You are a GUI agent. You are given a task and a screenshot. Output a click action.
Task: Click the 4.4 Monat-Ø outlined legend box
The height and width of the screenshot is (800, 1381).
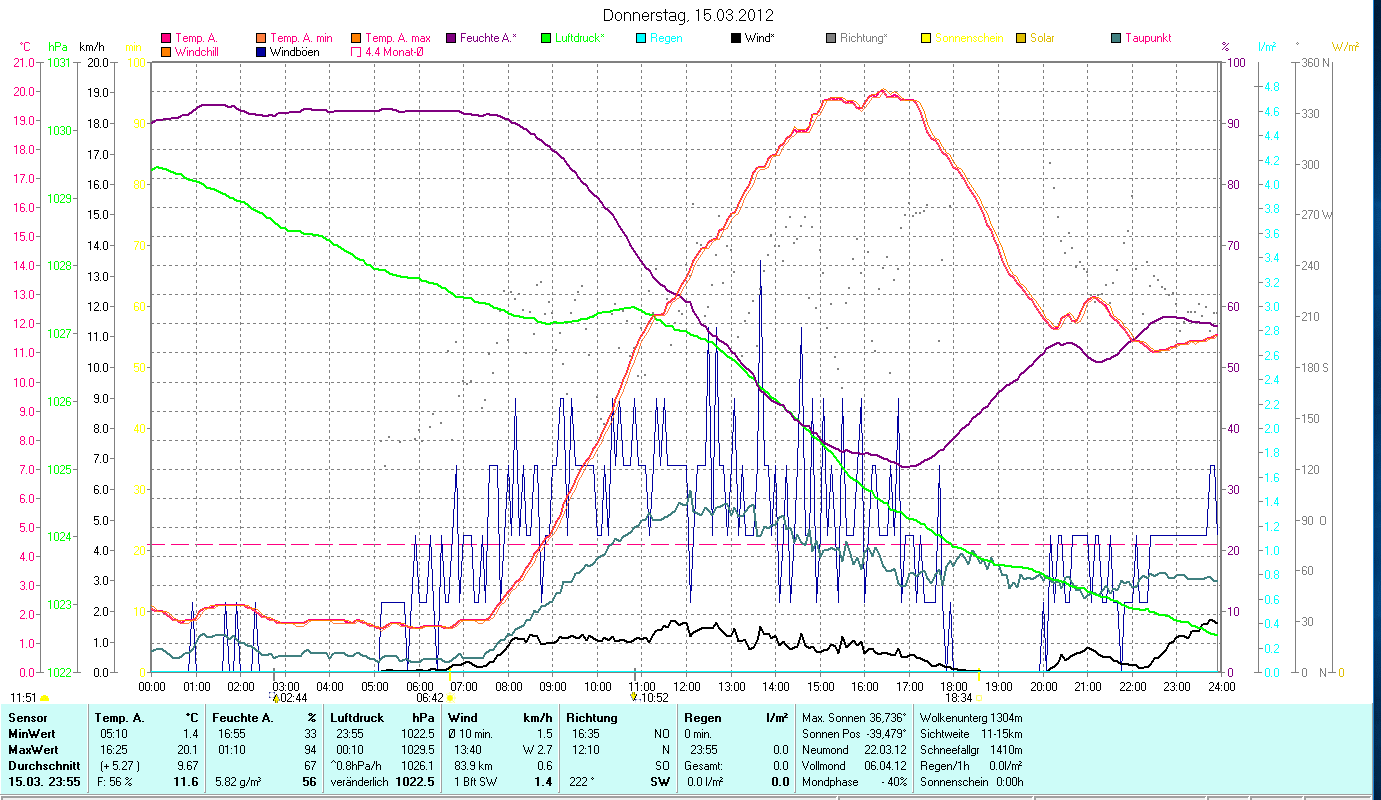[355, 52]
